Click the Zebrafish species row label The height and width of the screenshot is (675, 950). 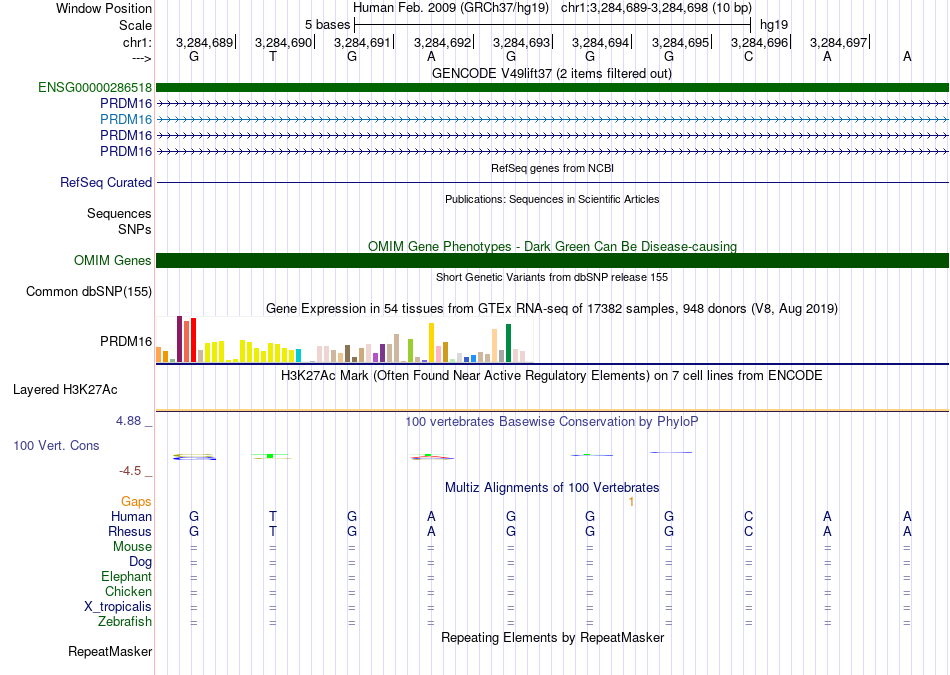pos(125,622)
